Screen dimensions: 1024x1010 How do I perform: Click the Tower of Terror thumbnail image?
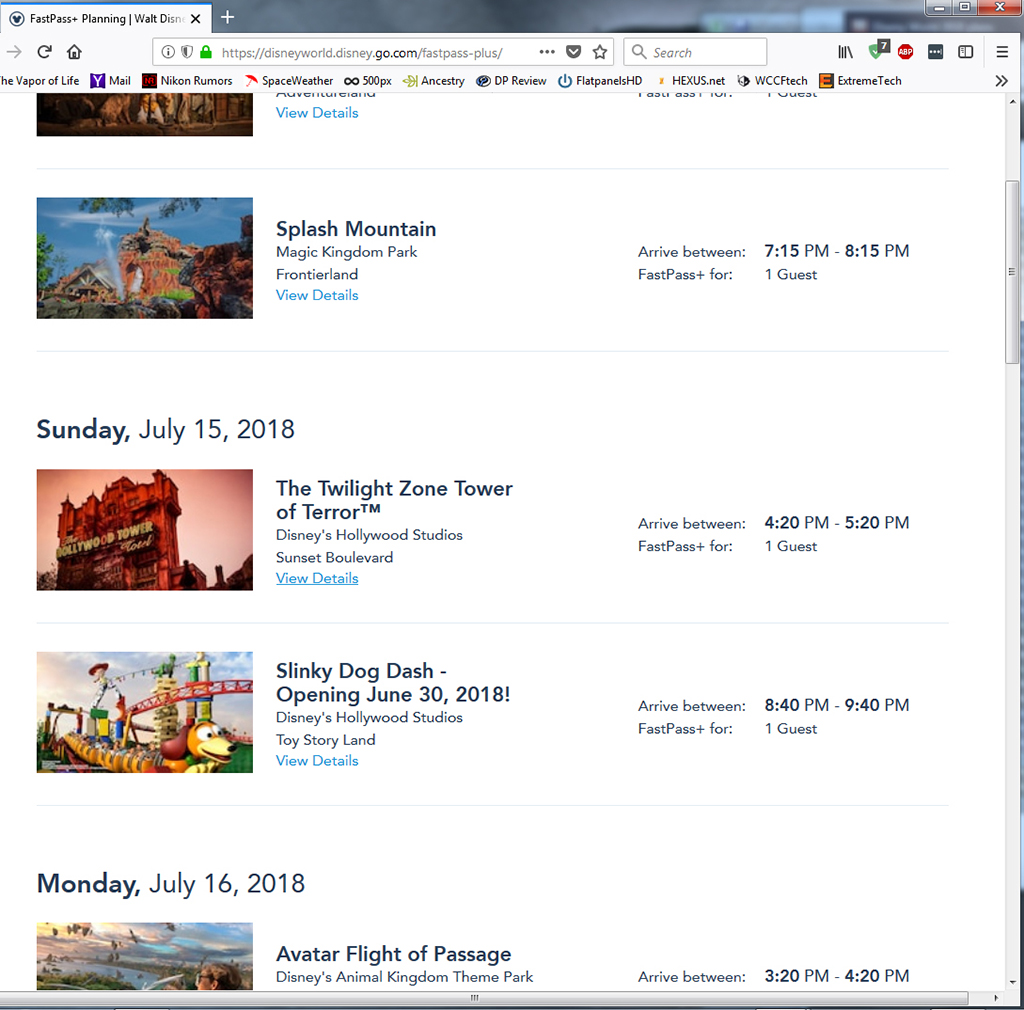[x=144, y=529]
